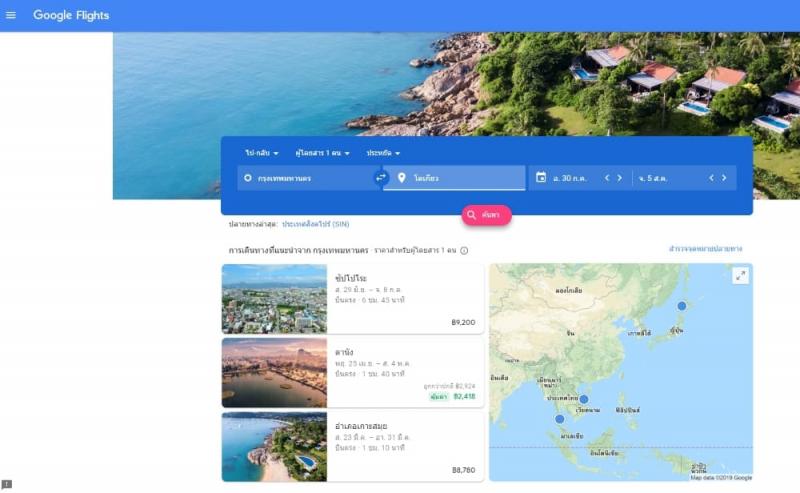Select the ฿2,418 discounted price
Image resolution: width=800 pixels, height=493 pixels.
tap(464, 396)
